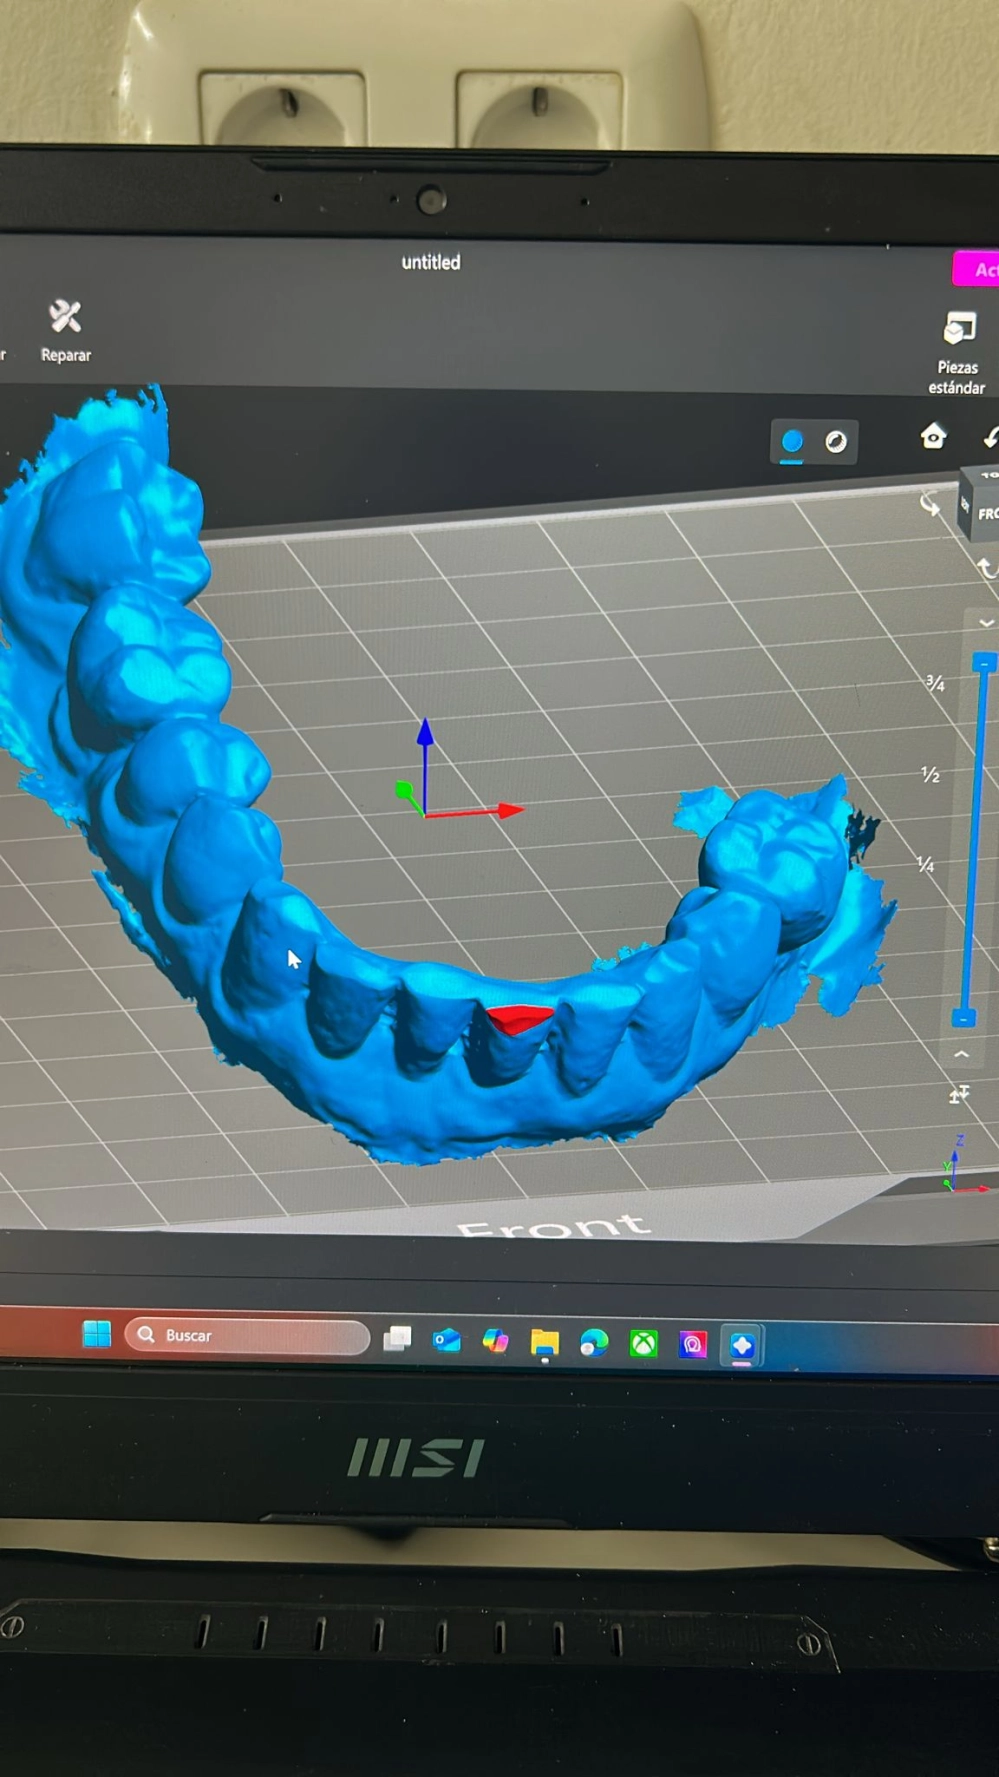Click the bottom handle of section slider
This screenshot has height=1777, width=999.
(963, 1018)
